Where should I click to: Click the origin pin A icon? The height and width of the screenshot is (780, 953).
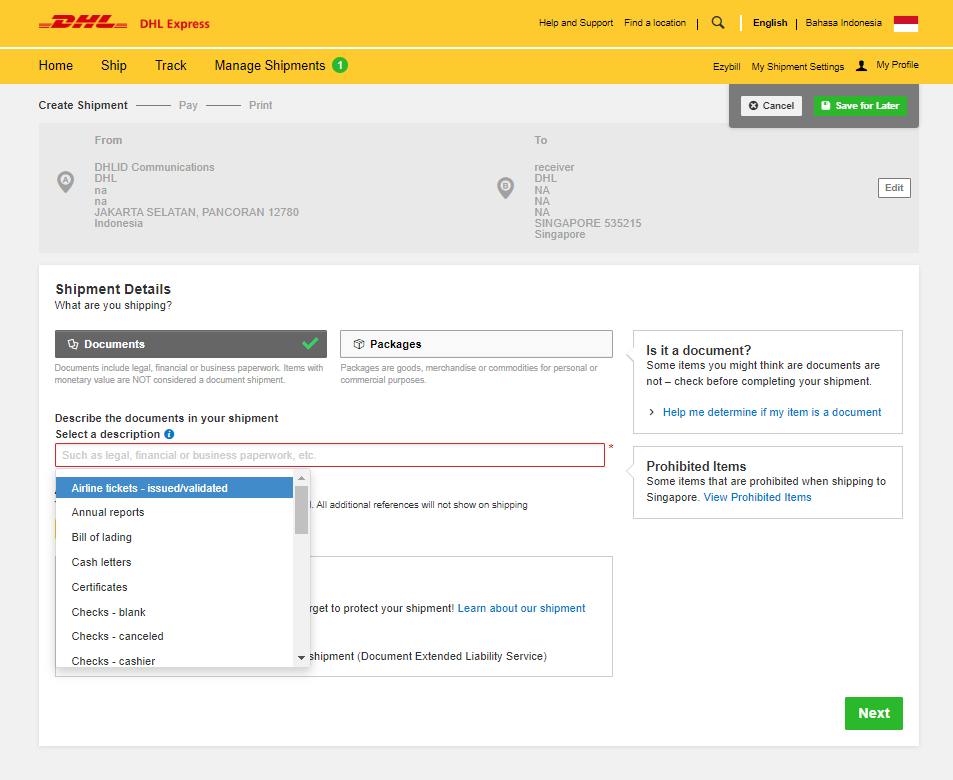(x=66, y=182)
